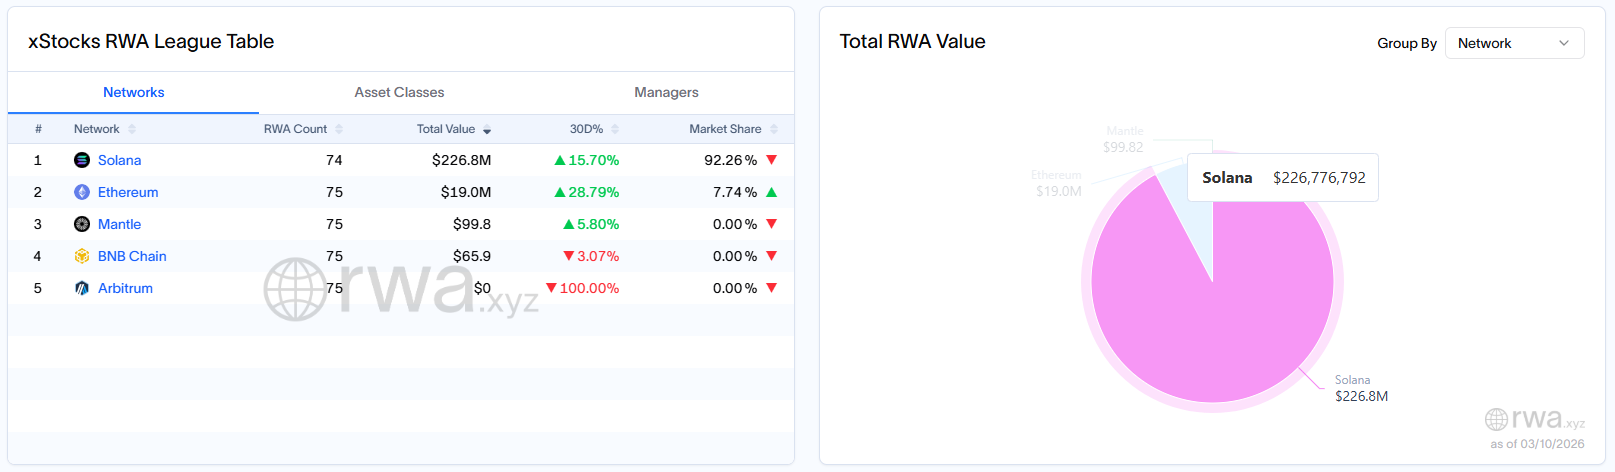This screenshot has width=1615, height=472.
Task: Click the Solana network logo icon
Action: point(82,160)
